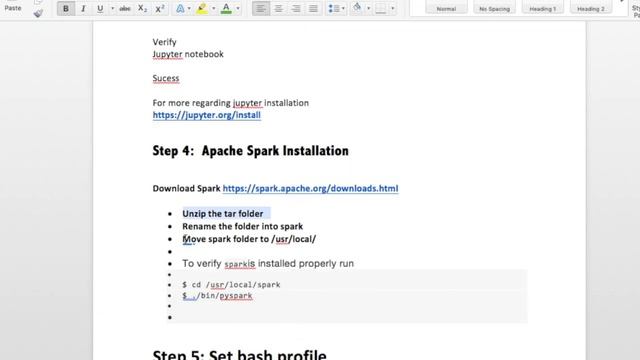The image size is (640, 360).
Task: Align text left
Action: [x=261, y=9]
